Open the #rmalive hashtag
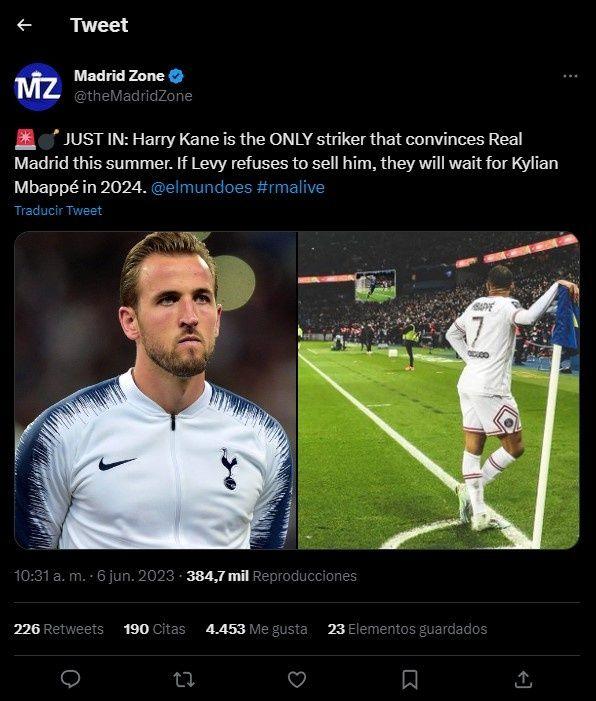 (291, 187)
